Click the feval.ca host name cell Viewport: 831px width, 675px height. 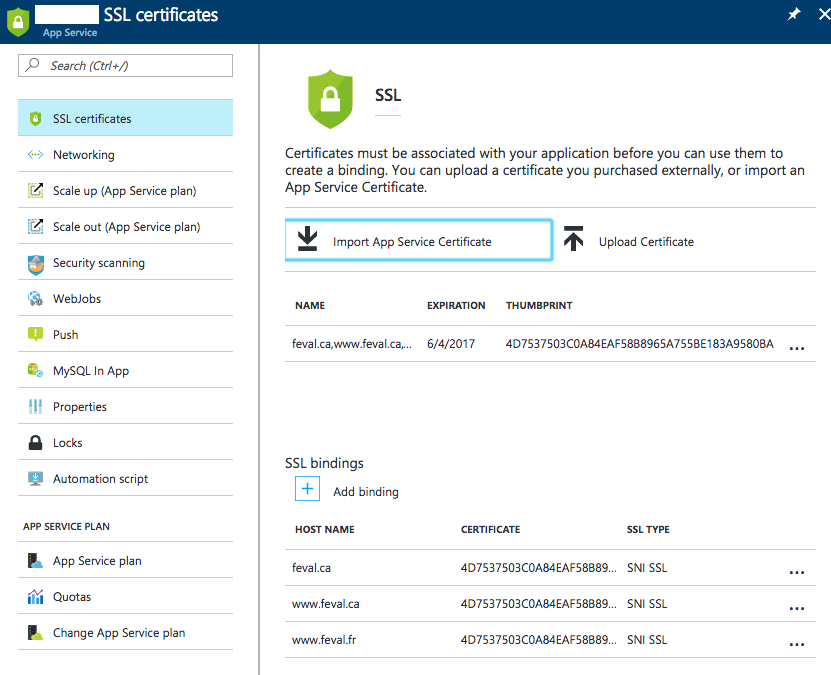(311, 567)
